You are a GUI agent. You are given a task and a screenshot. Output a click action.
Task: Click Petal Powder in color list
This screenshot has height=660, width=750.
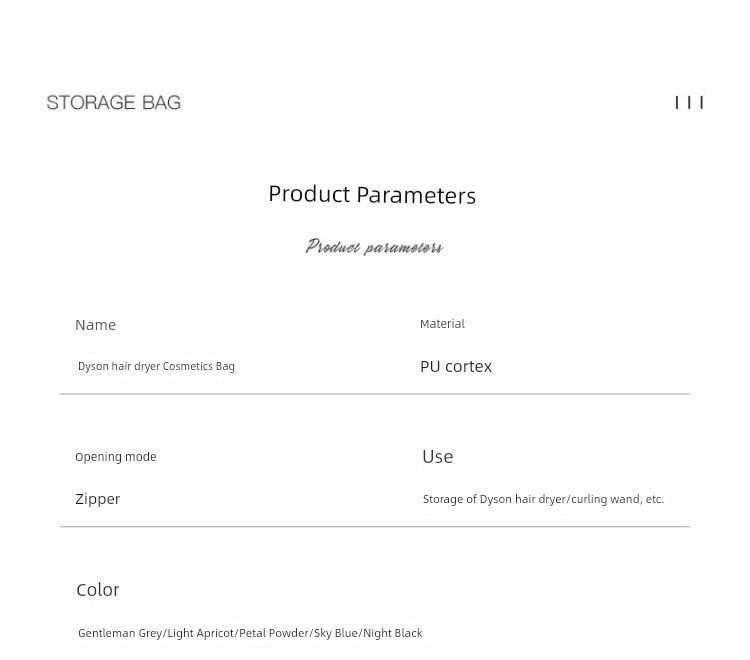275,633
